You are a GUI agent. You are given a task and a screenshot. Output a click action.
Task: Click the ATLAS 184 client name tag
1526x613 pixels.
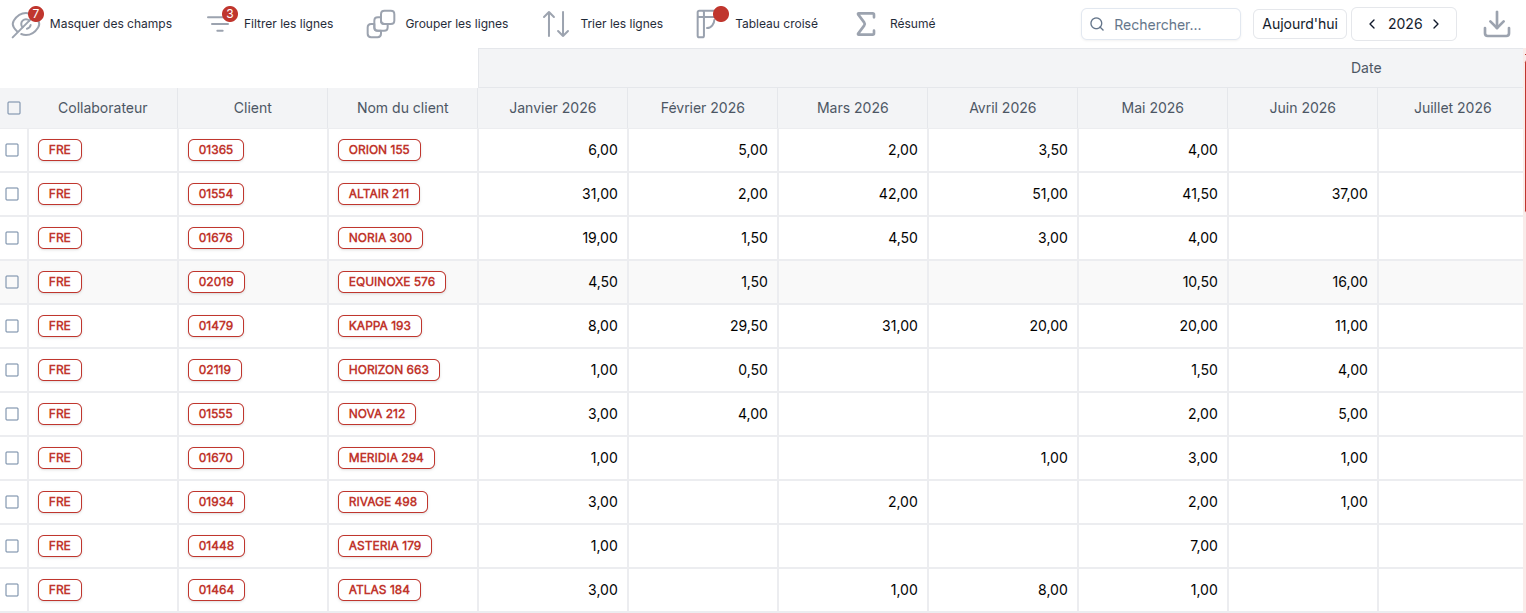click(x=379, y=590)
